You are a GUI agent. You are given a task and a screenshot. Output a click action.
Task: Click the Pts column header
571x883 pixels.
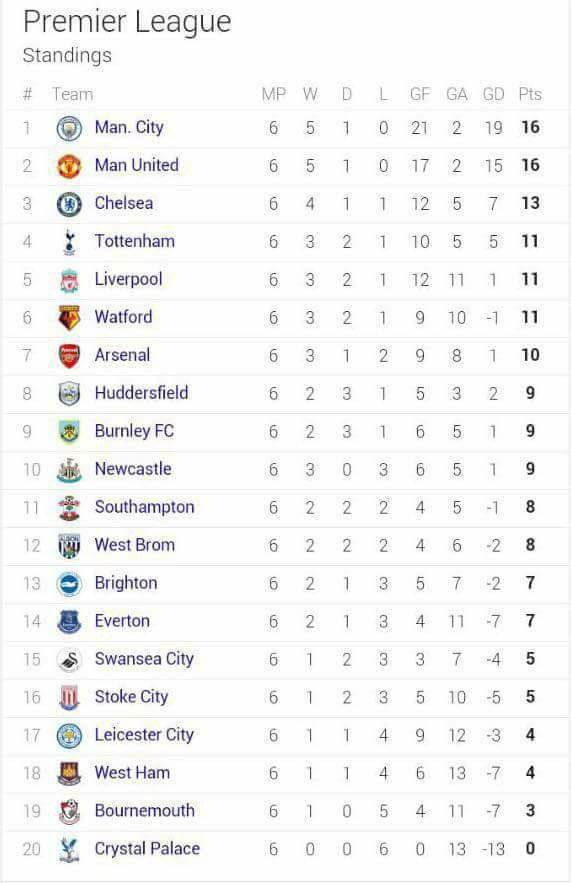pyautogui.click(x=530, y=94)
